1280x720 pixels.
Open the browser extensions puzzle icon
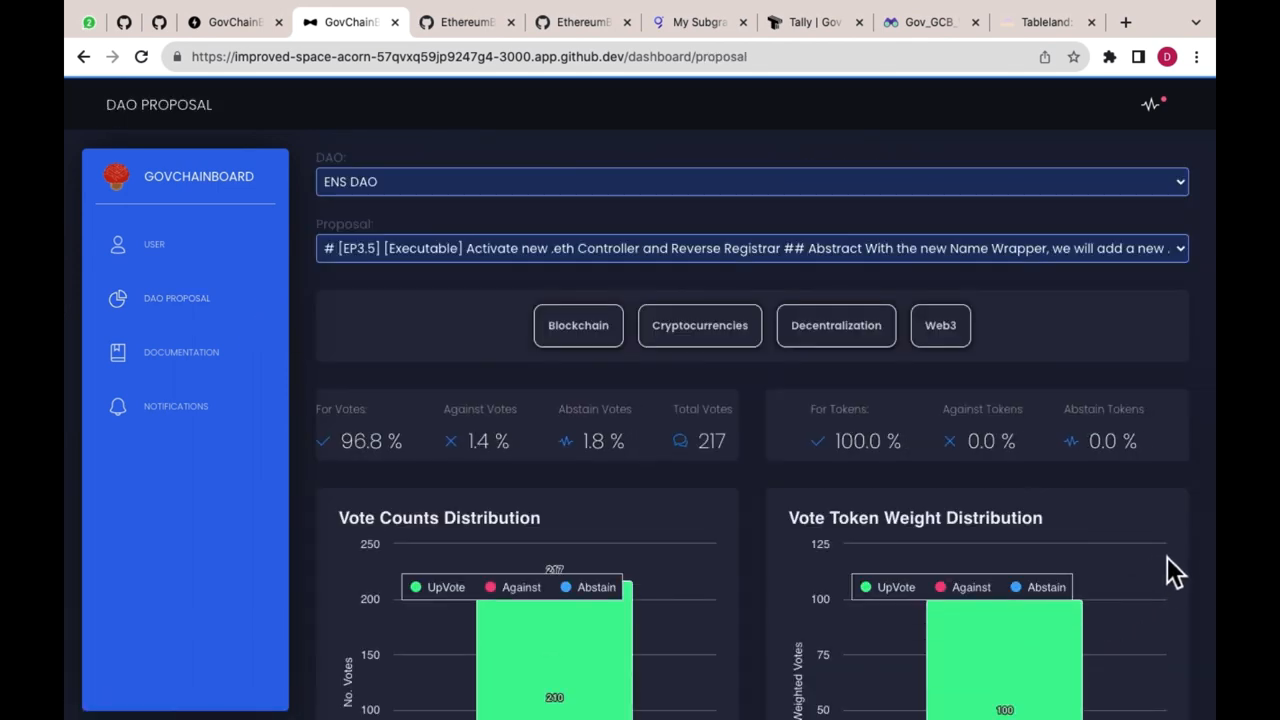(1109, 57)
